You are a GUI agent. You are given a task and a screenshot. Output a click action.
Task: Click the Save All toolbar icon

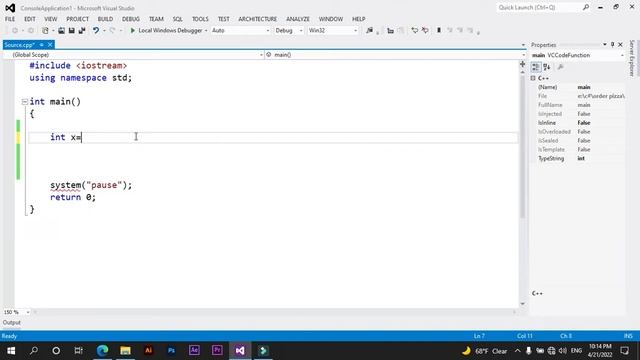(x=82, y=31)
